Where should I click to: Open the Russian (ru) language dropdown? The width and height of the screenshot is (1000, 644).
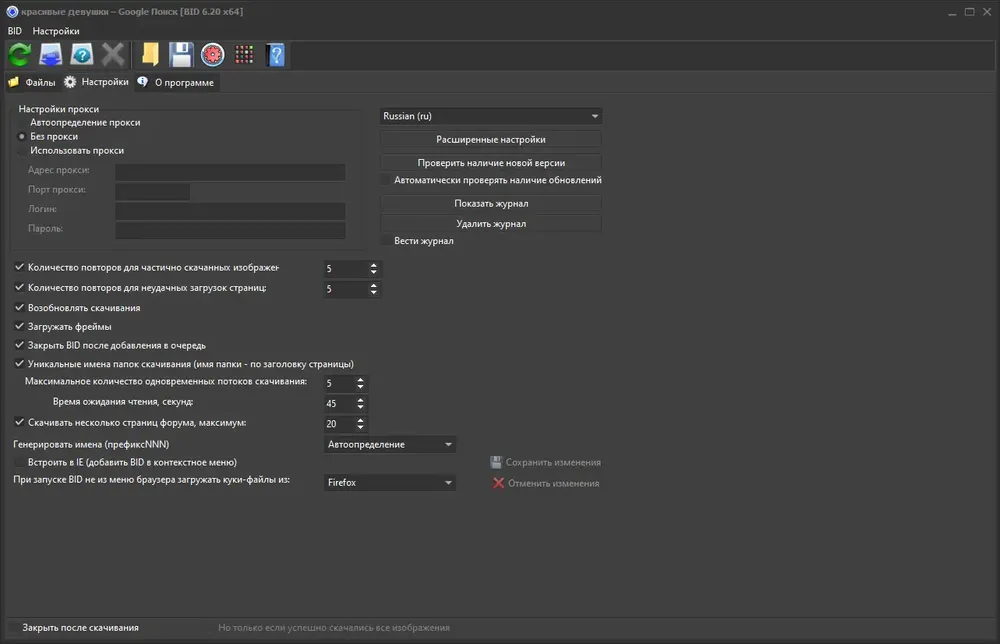[x=490, y=116]
